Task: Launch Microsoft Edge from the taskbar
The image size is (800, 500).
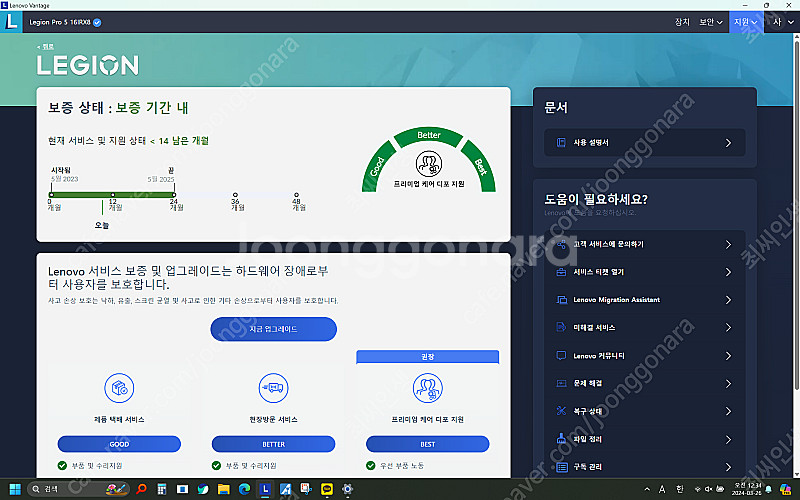Action: tap(244, 489)
